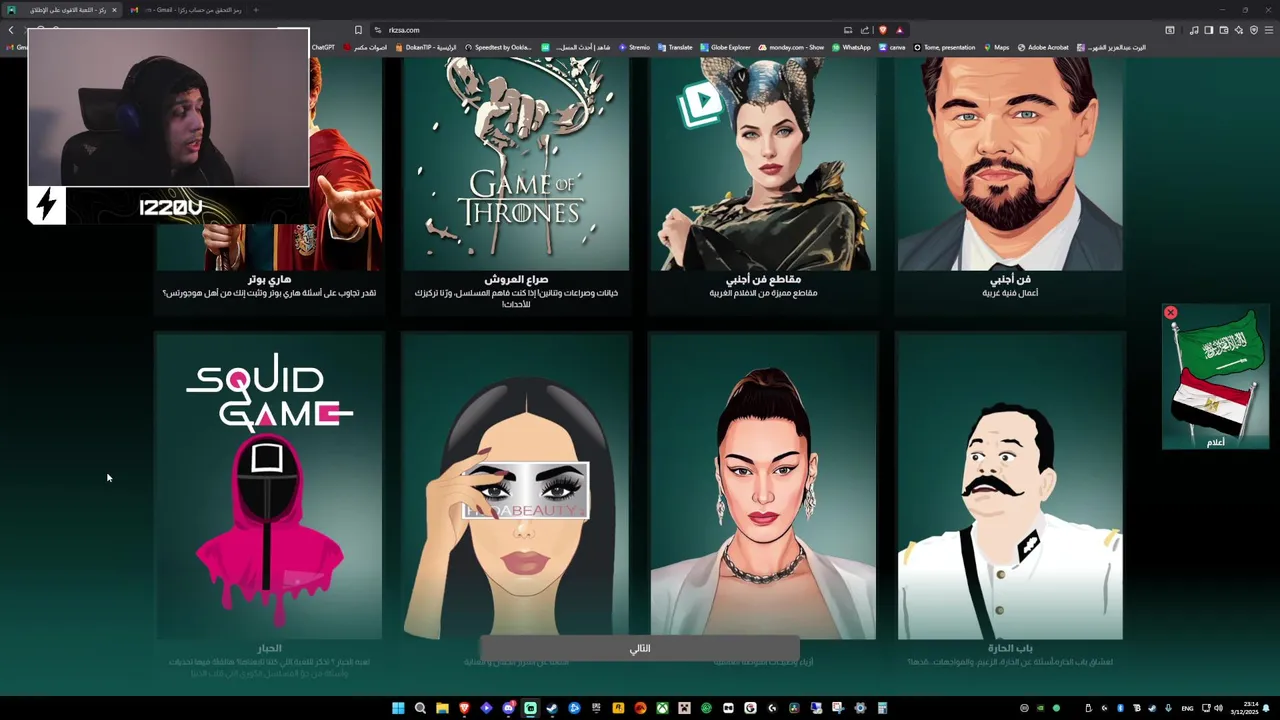Open Leo AI toolbar icon
This screenshot has width=1280, height=720.
tap(1239, 30)
